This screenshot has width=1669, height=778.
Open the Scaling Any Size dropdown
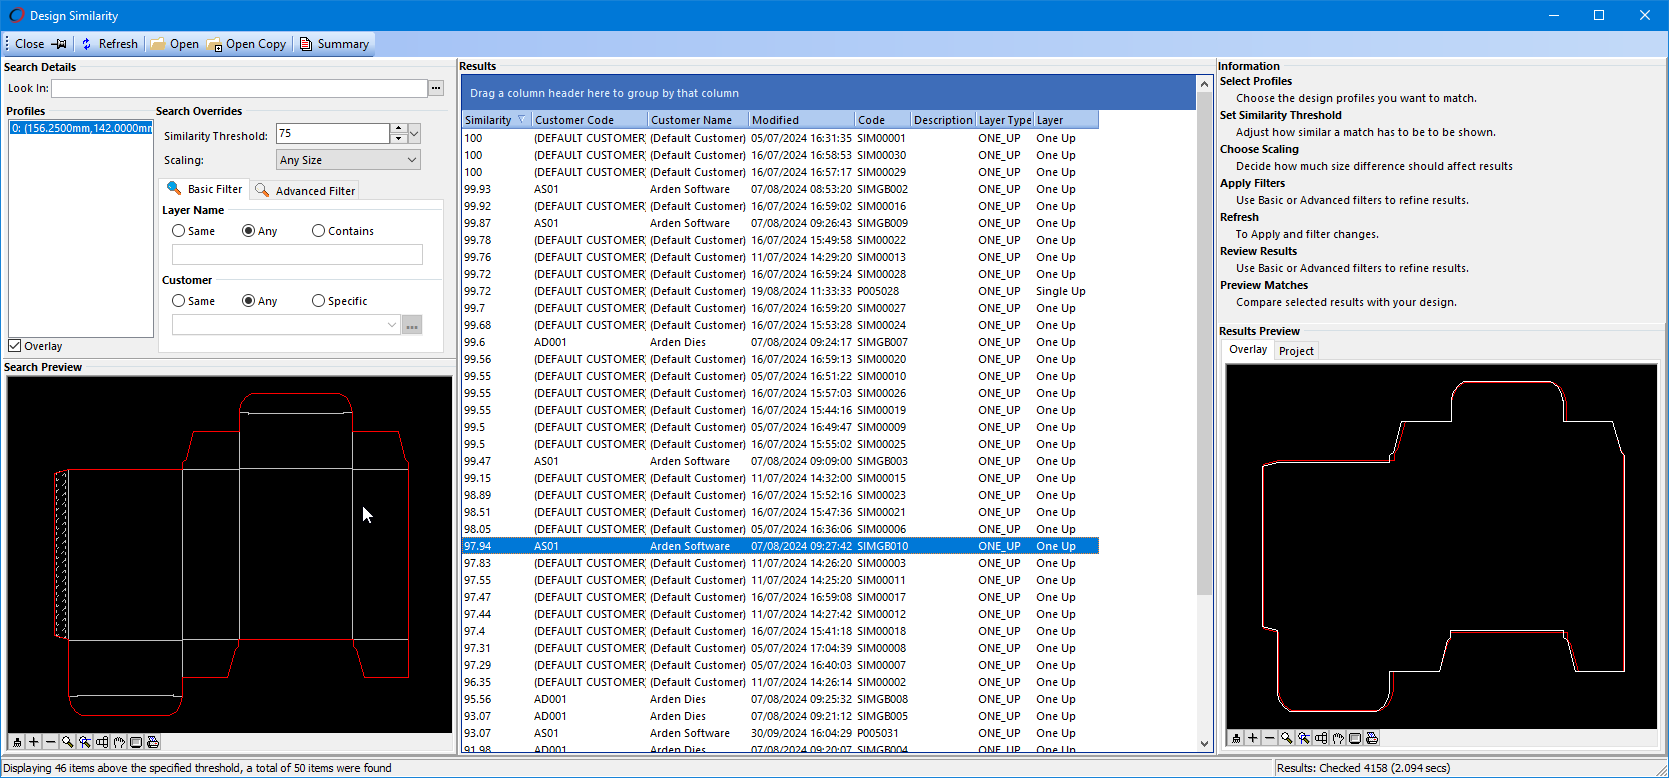(x=348, y=160)
